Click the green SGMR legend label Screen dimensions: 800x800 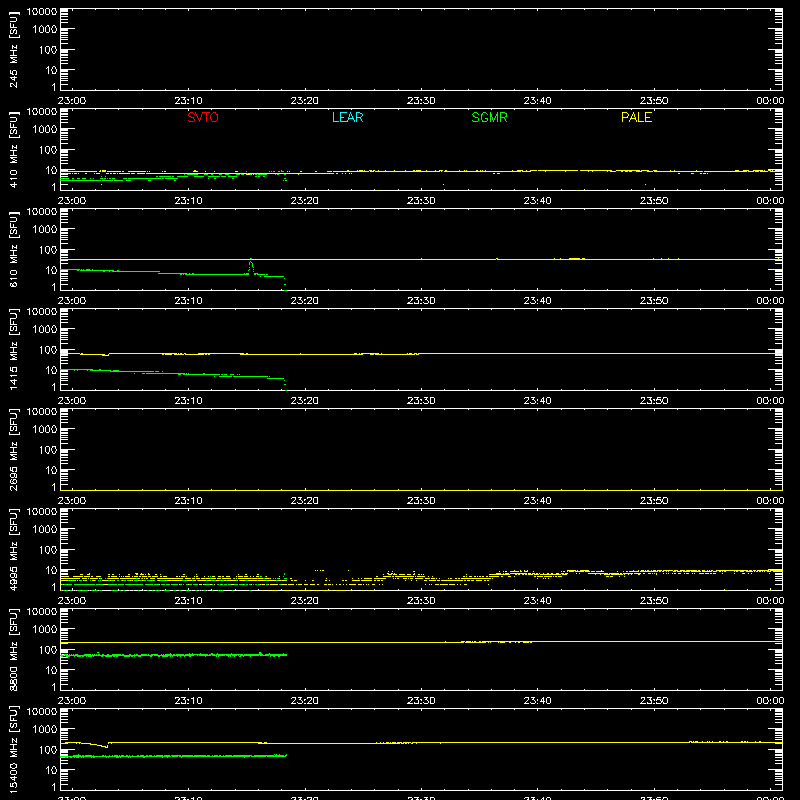click(x=489, y=117)
